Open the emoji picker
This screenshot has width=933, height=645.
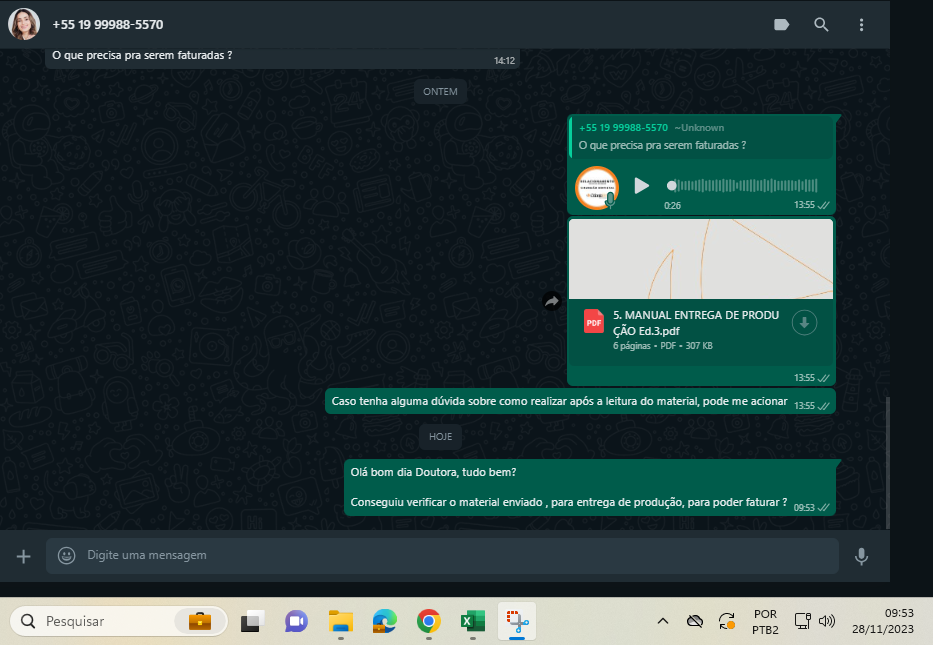(67, 555)
